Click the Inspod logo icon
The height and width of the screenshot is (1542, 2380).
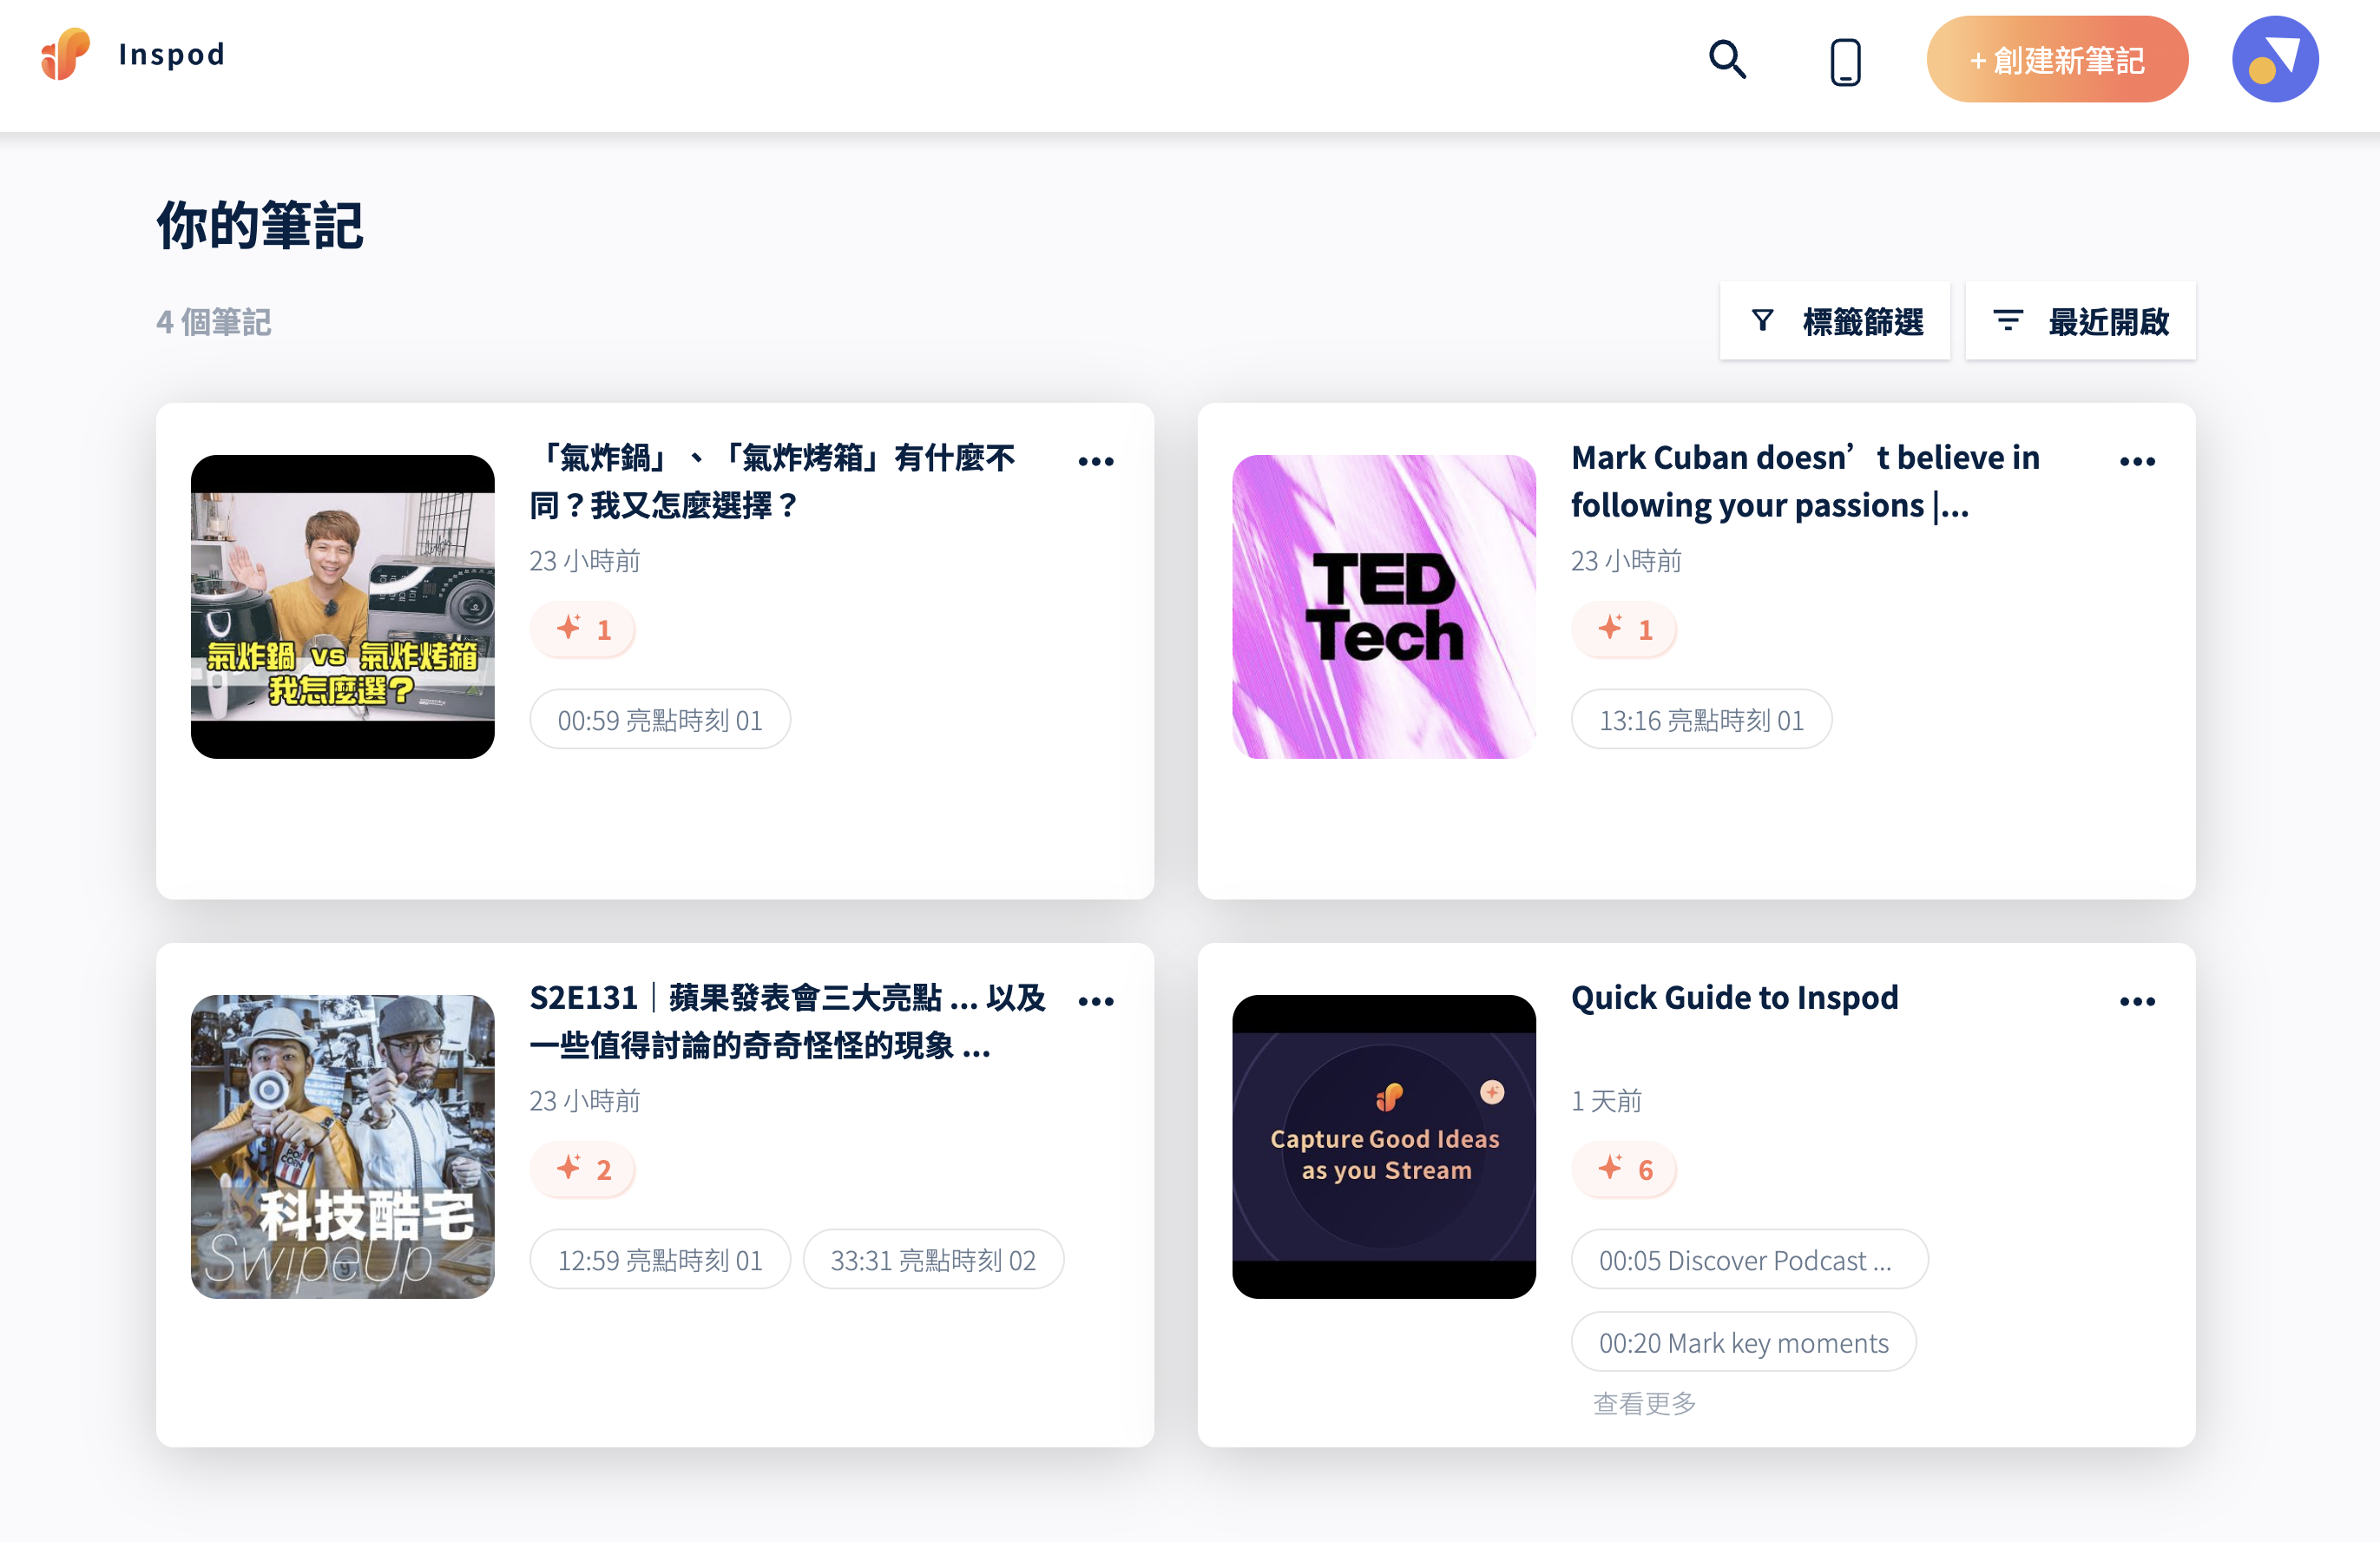pos(65,54)
